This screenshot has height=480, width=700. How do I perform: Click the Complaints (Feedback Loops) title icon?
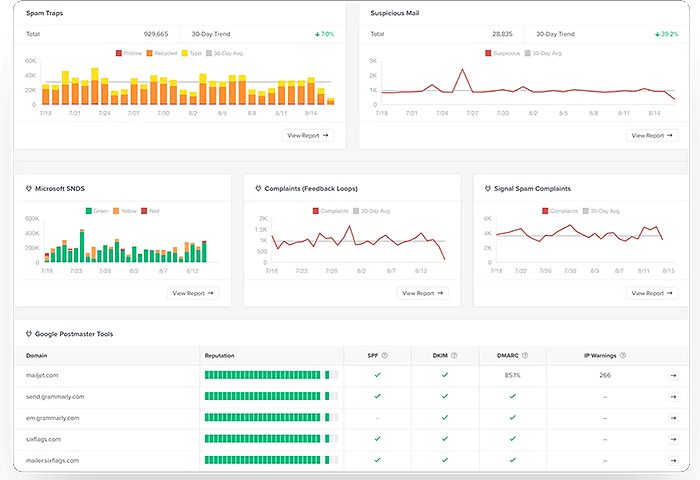(258, 188)
